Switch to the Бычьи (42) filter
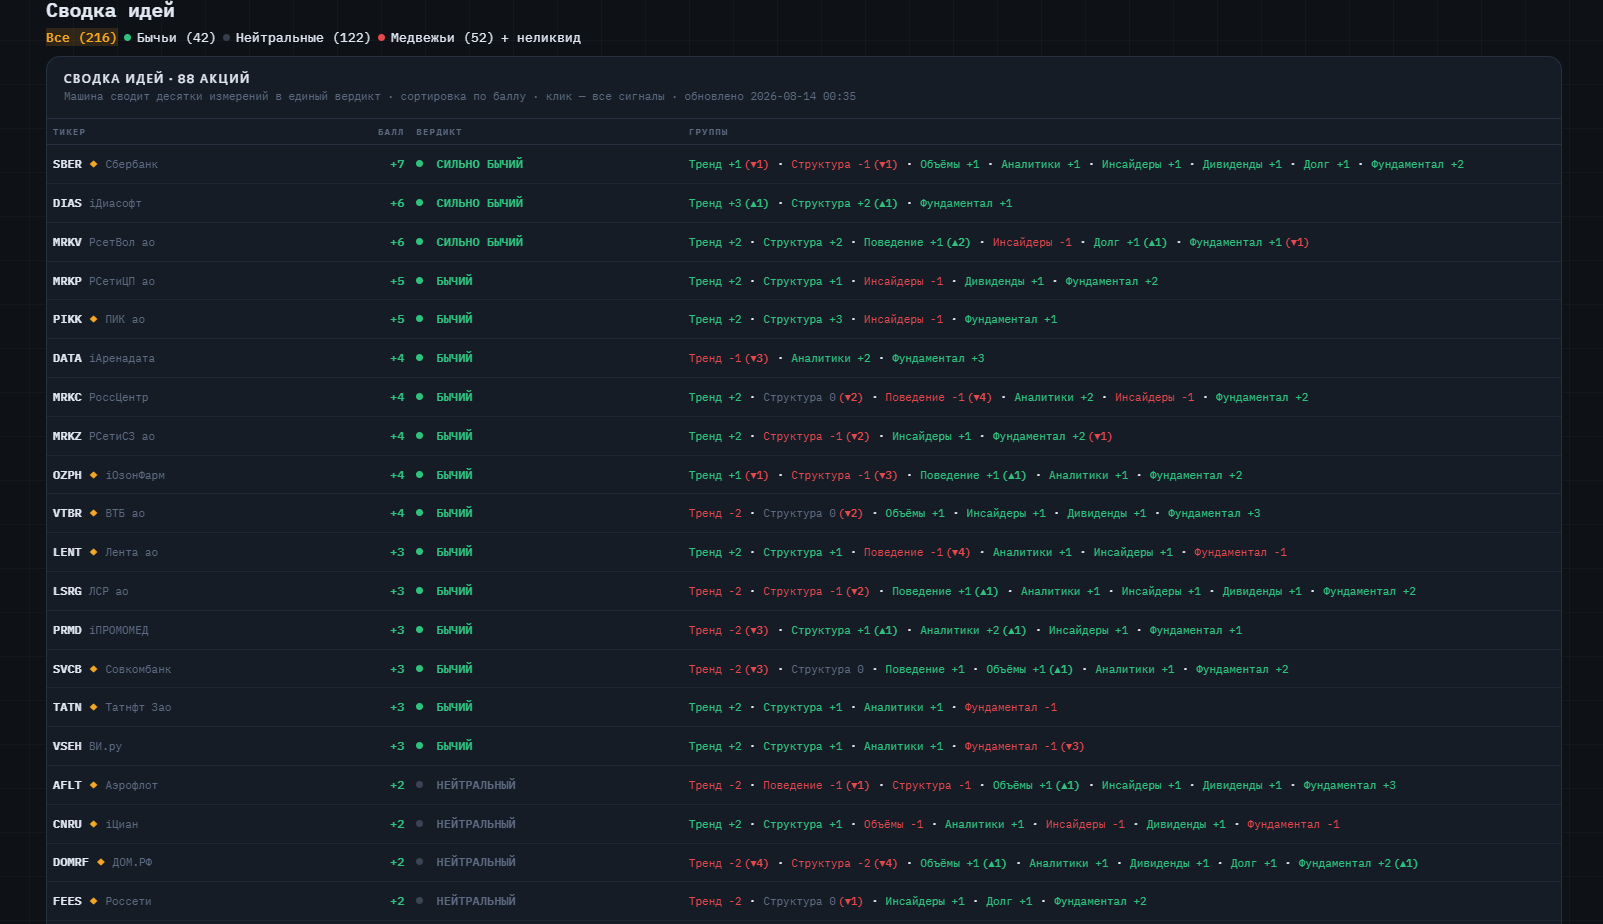The height and width of the screenshot is (924, 1603). 170,38
